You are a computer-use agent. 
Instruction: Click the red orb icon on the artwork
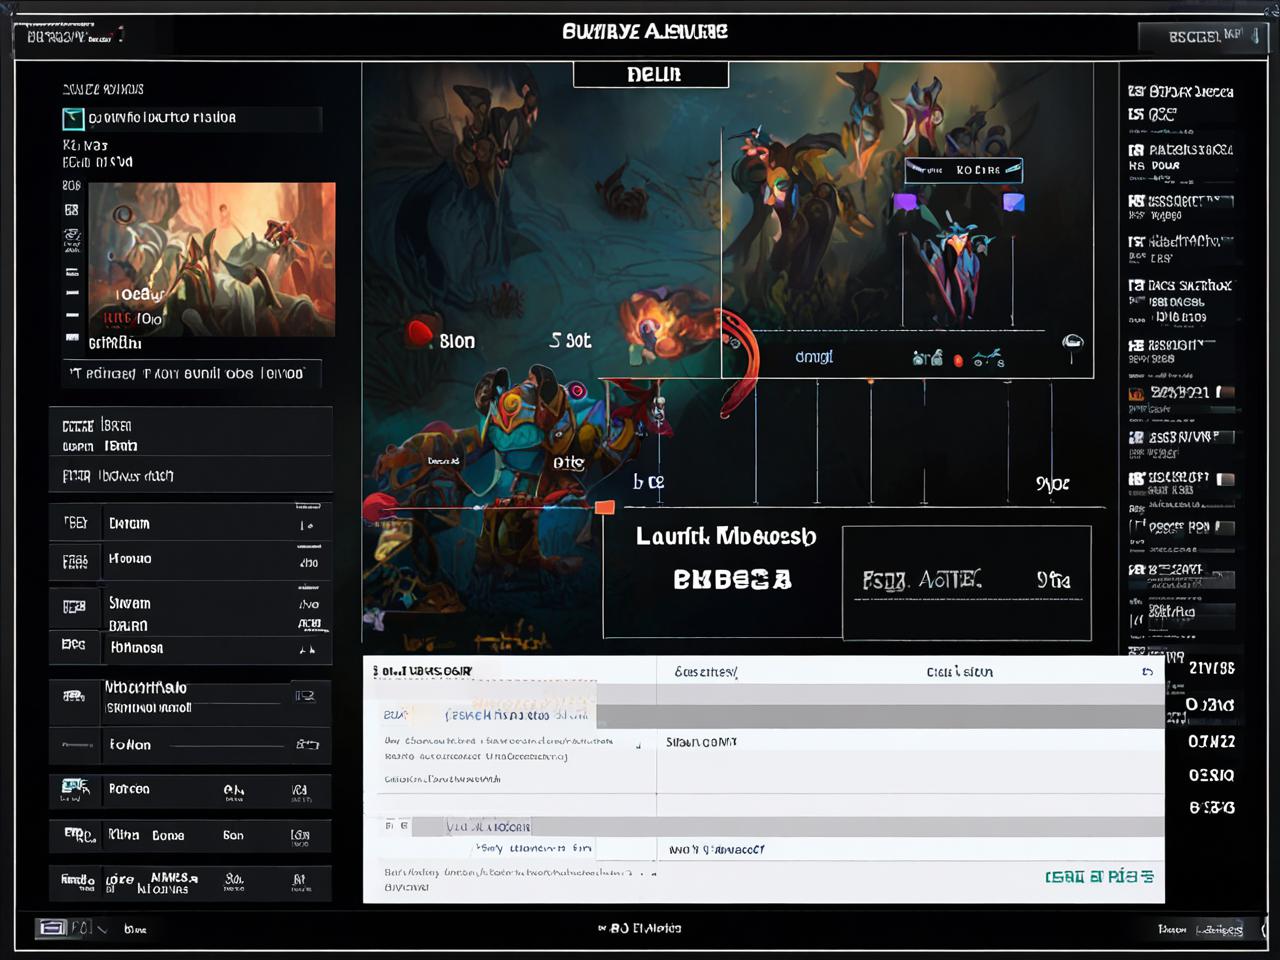[x=420, y=333]
